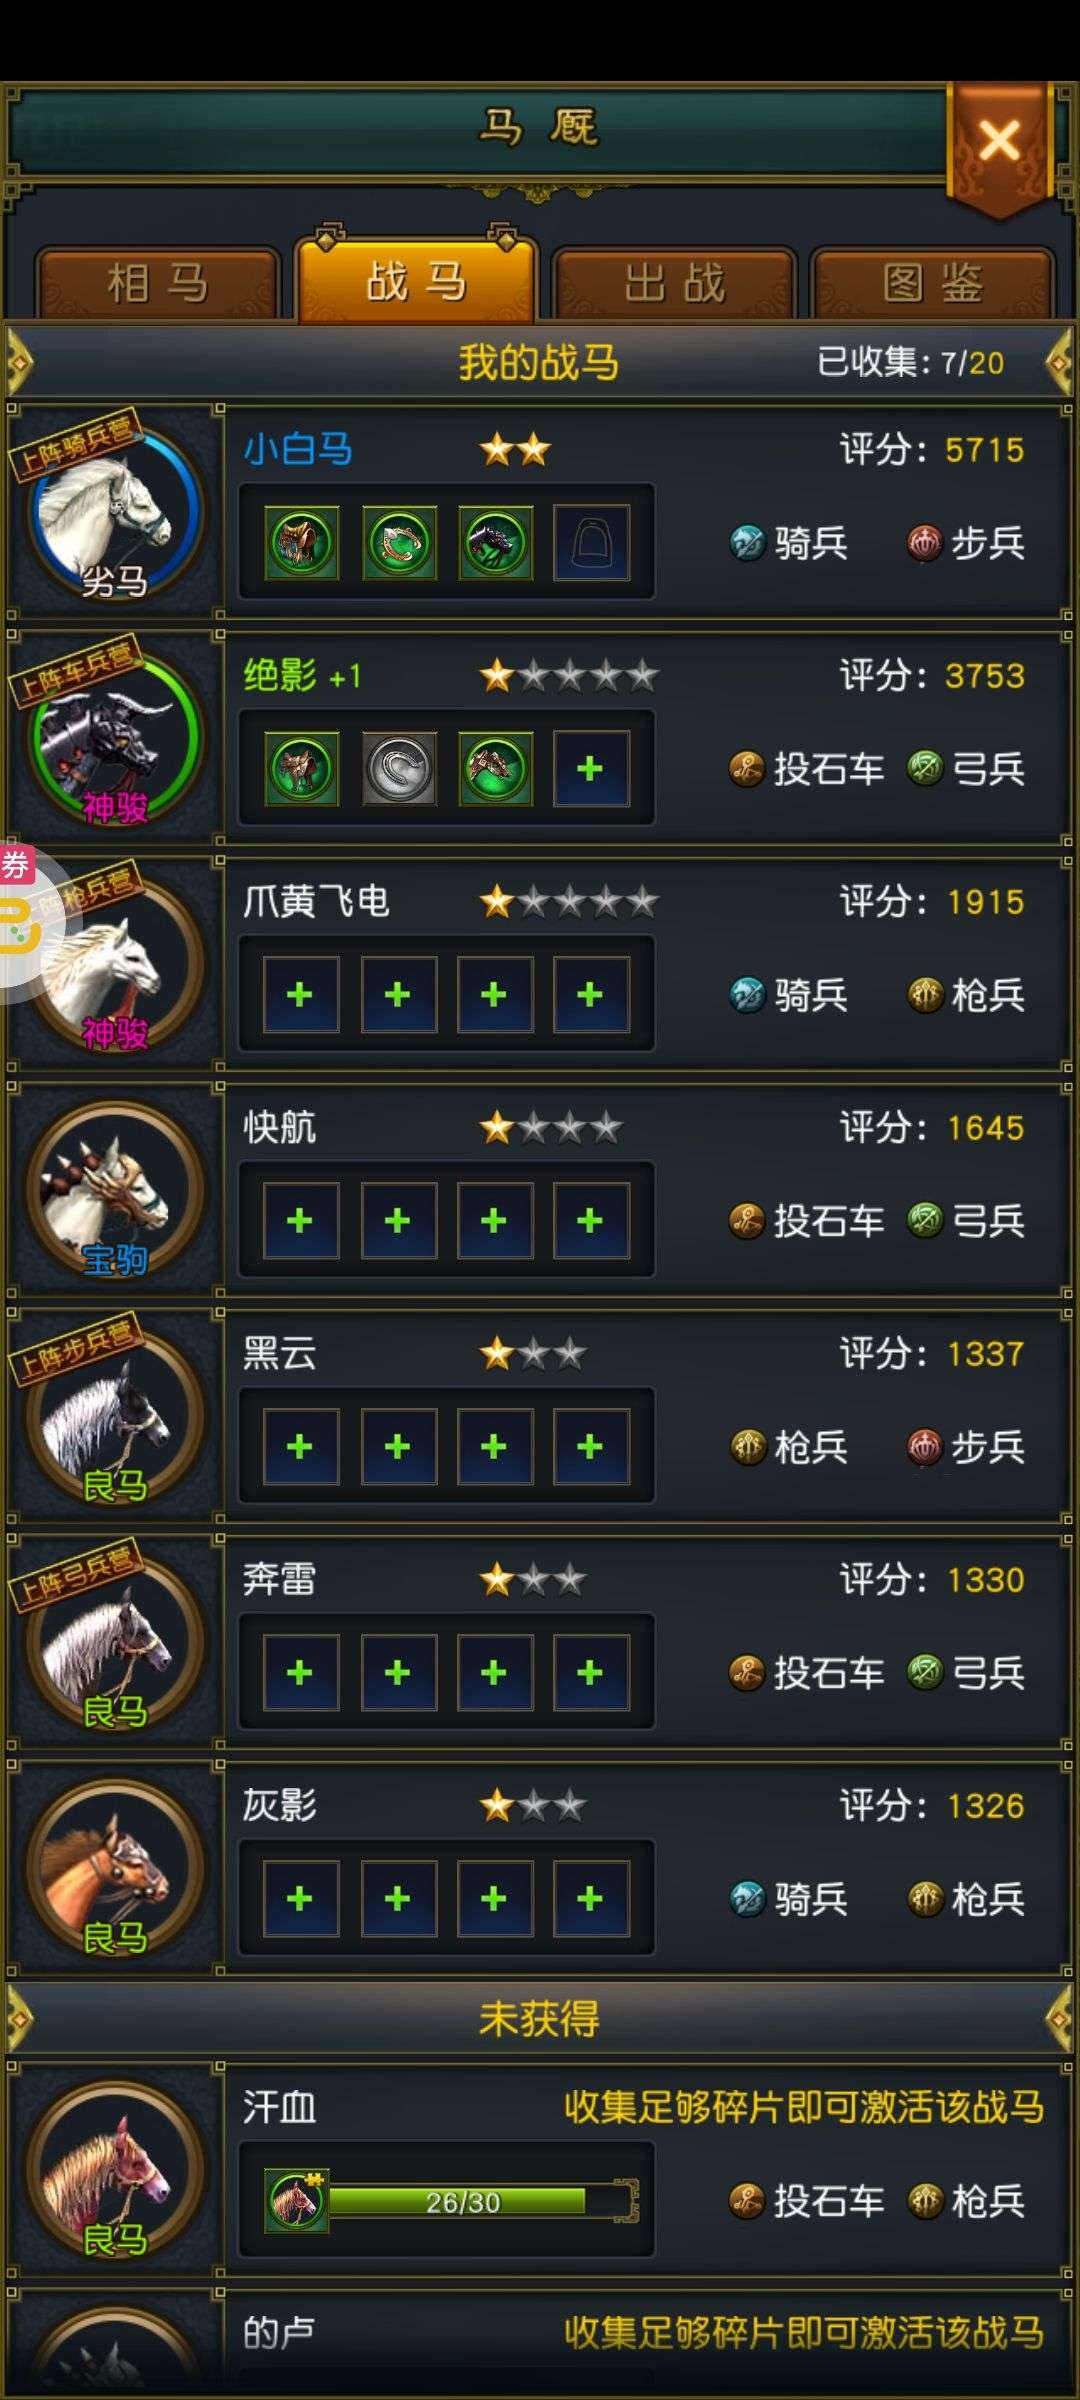The image size is (1080, 2400).
Task: Open the 相马 tab
Action: pos(157,283)
